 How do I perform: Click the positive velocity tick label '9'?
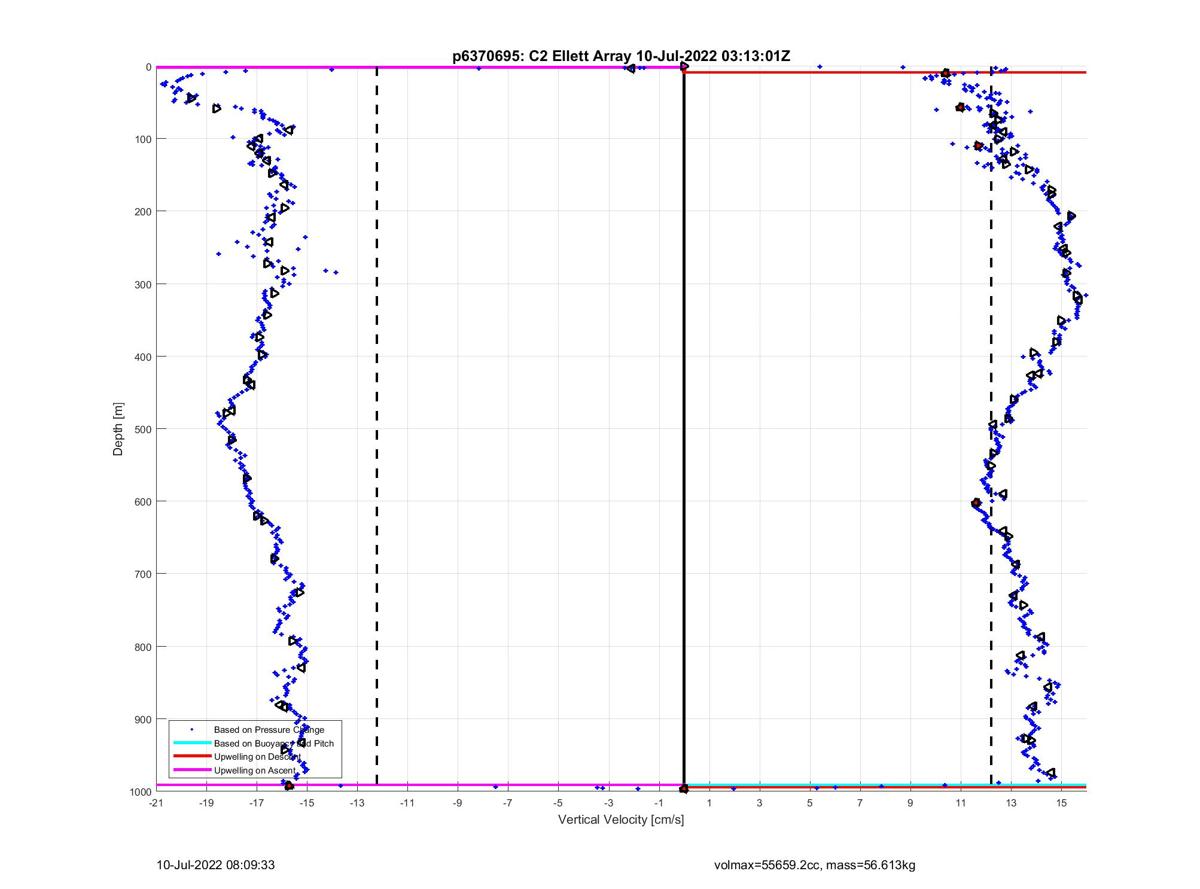coord(910,802)
